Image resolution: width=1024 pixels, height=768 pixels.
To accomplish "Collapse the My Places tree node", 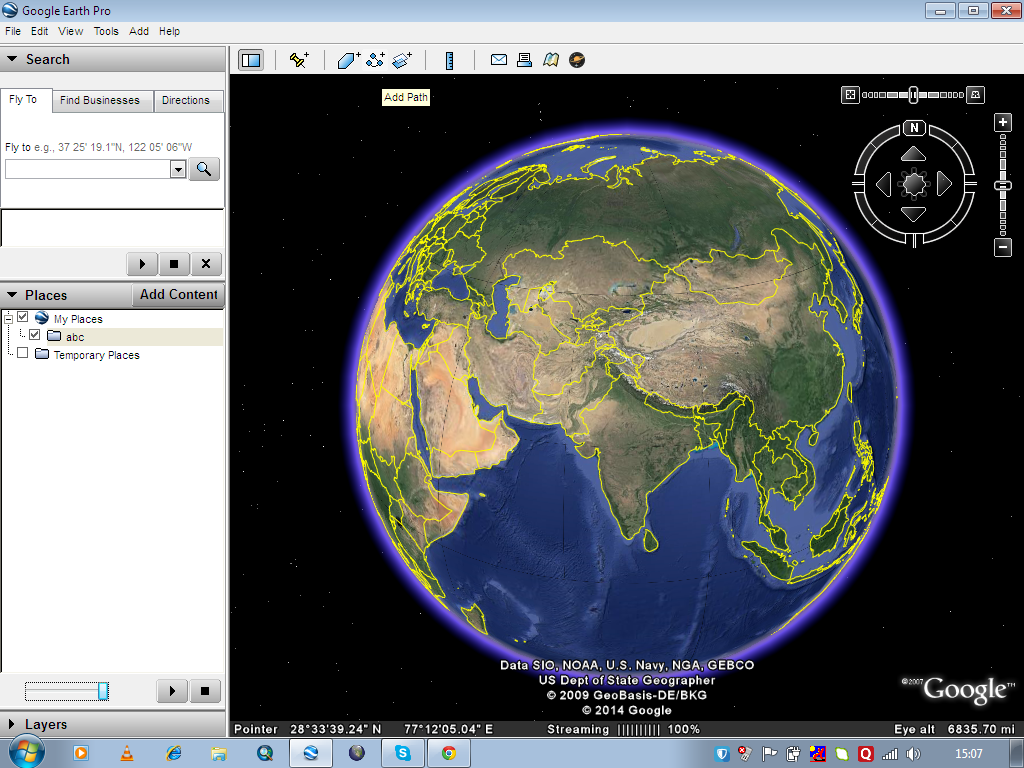I will tap(9, 318).
